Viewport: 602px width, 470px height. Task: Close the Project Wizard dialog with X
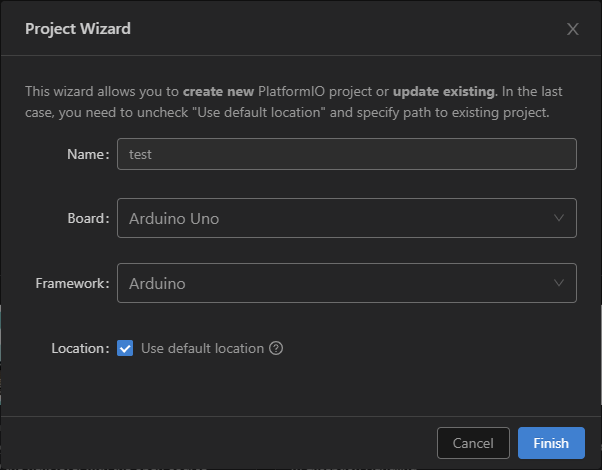pos(572,29)
